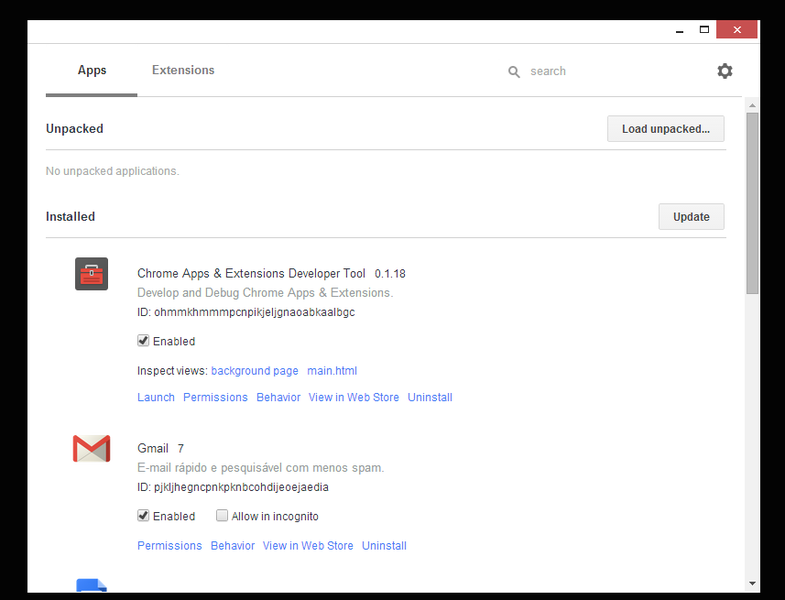Open Permissions for Gmail

pos(170,546)
